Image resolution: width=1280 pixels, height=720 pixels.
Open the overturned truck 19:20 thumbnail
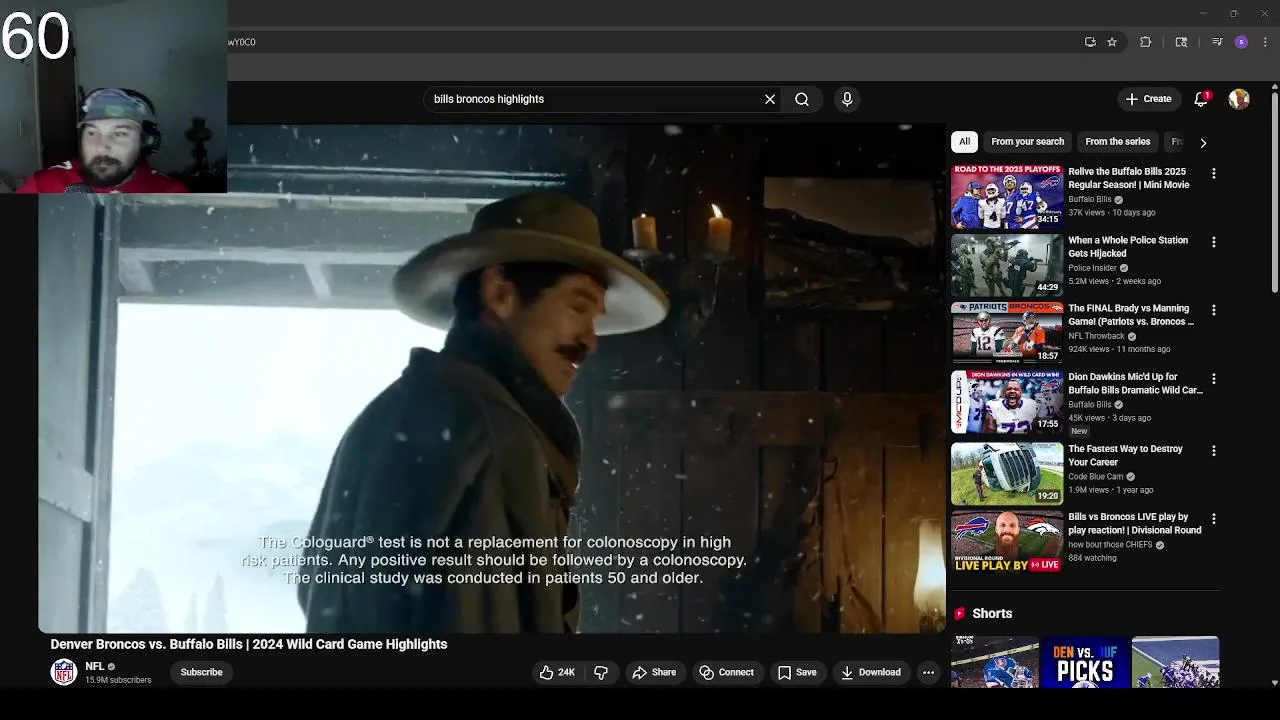[x=1007, y=474]
